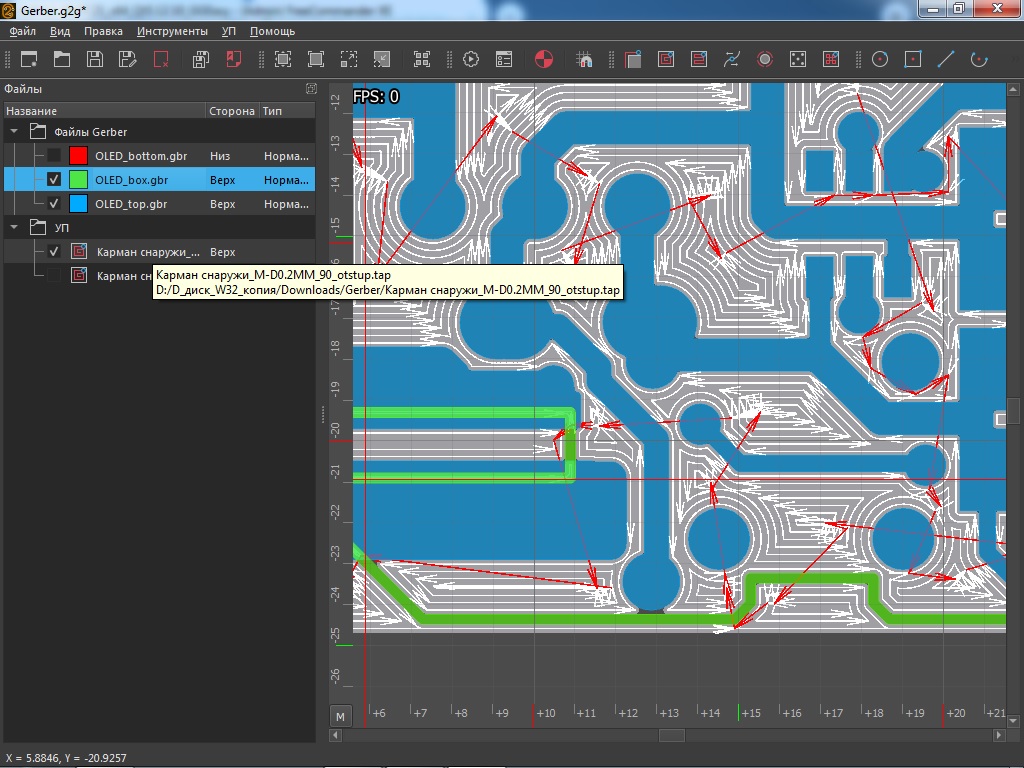Click the gear with play settings icon
Viewport: 1024px width, 768px height.
[x=471, y=59]
